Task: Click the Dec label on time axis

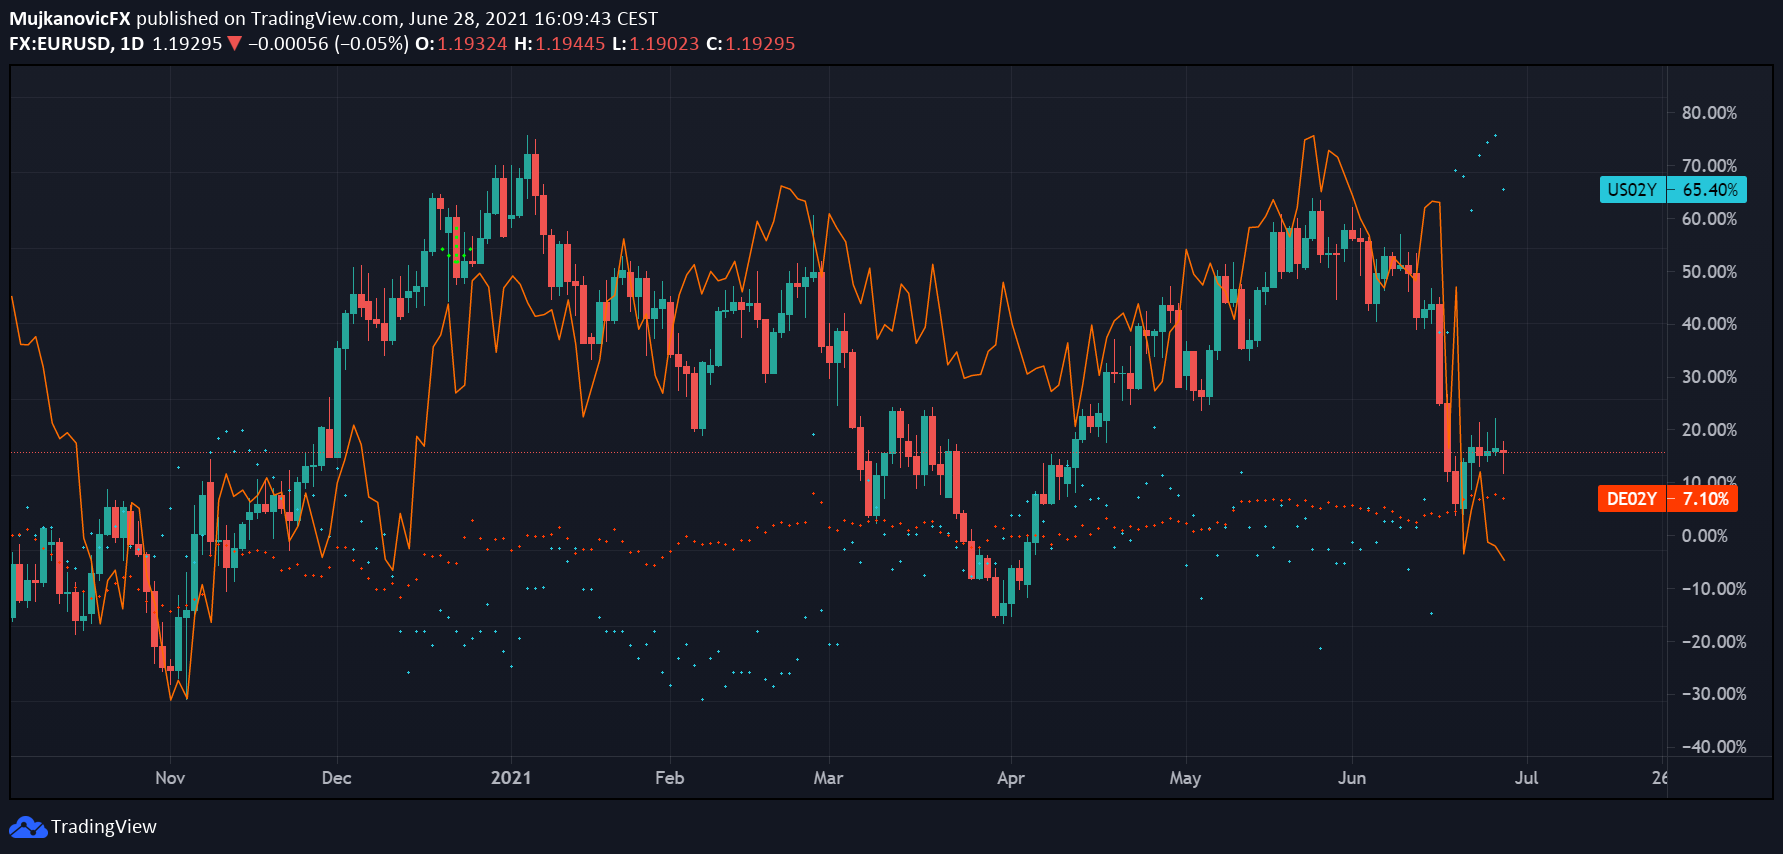Action: (337, 778)
